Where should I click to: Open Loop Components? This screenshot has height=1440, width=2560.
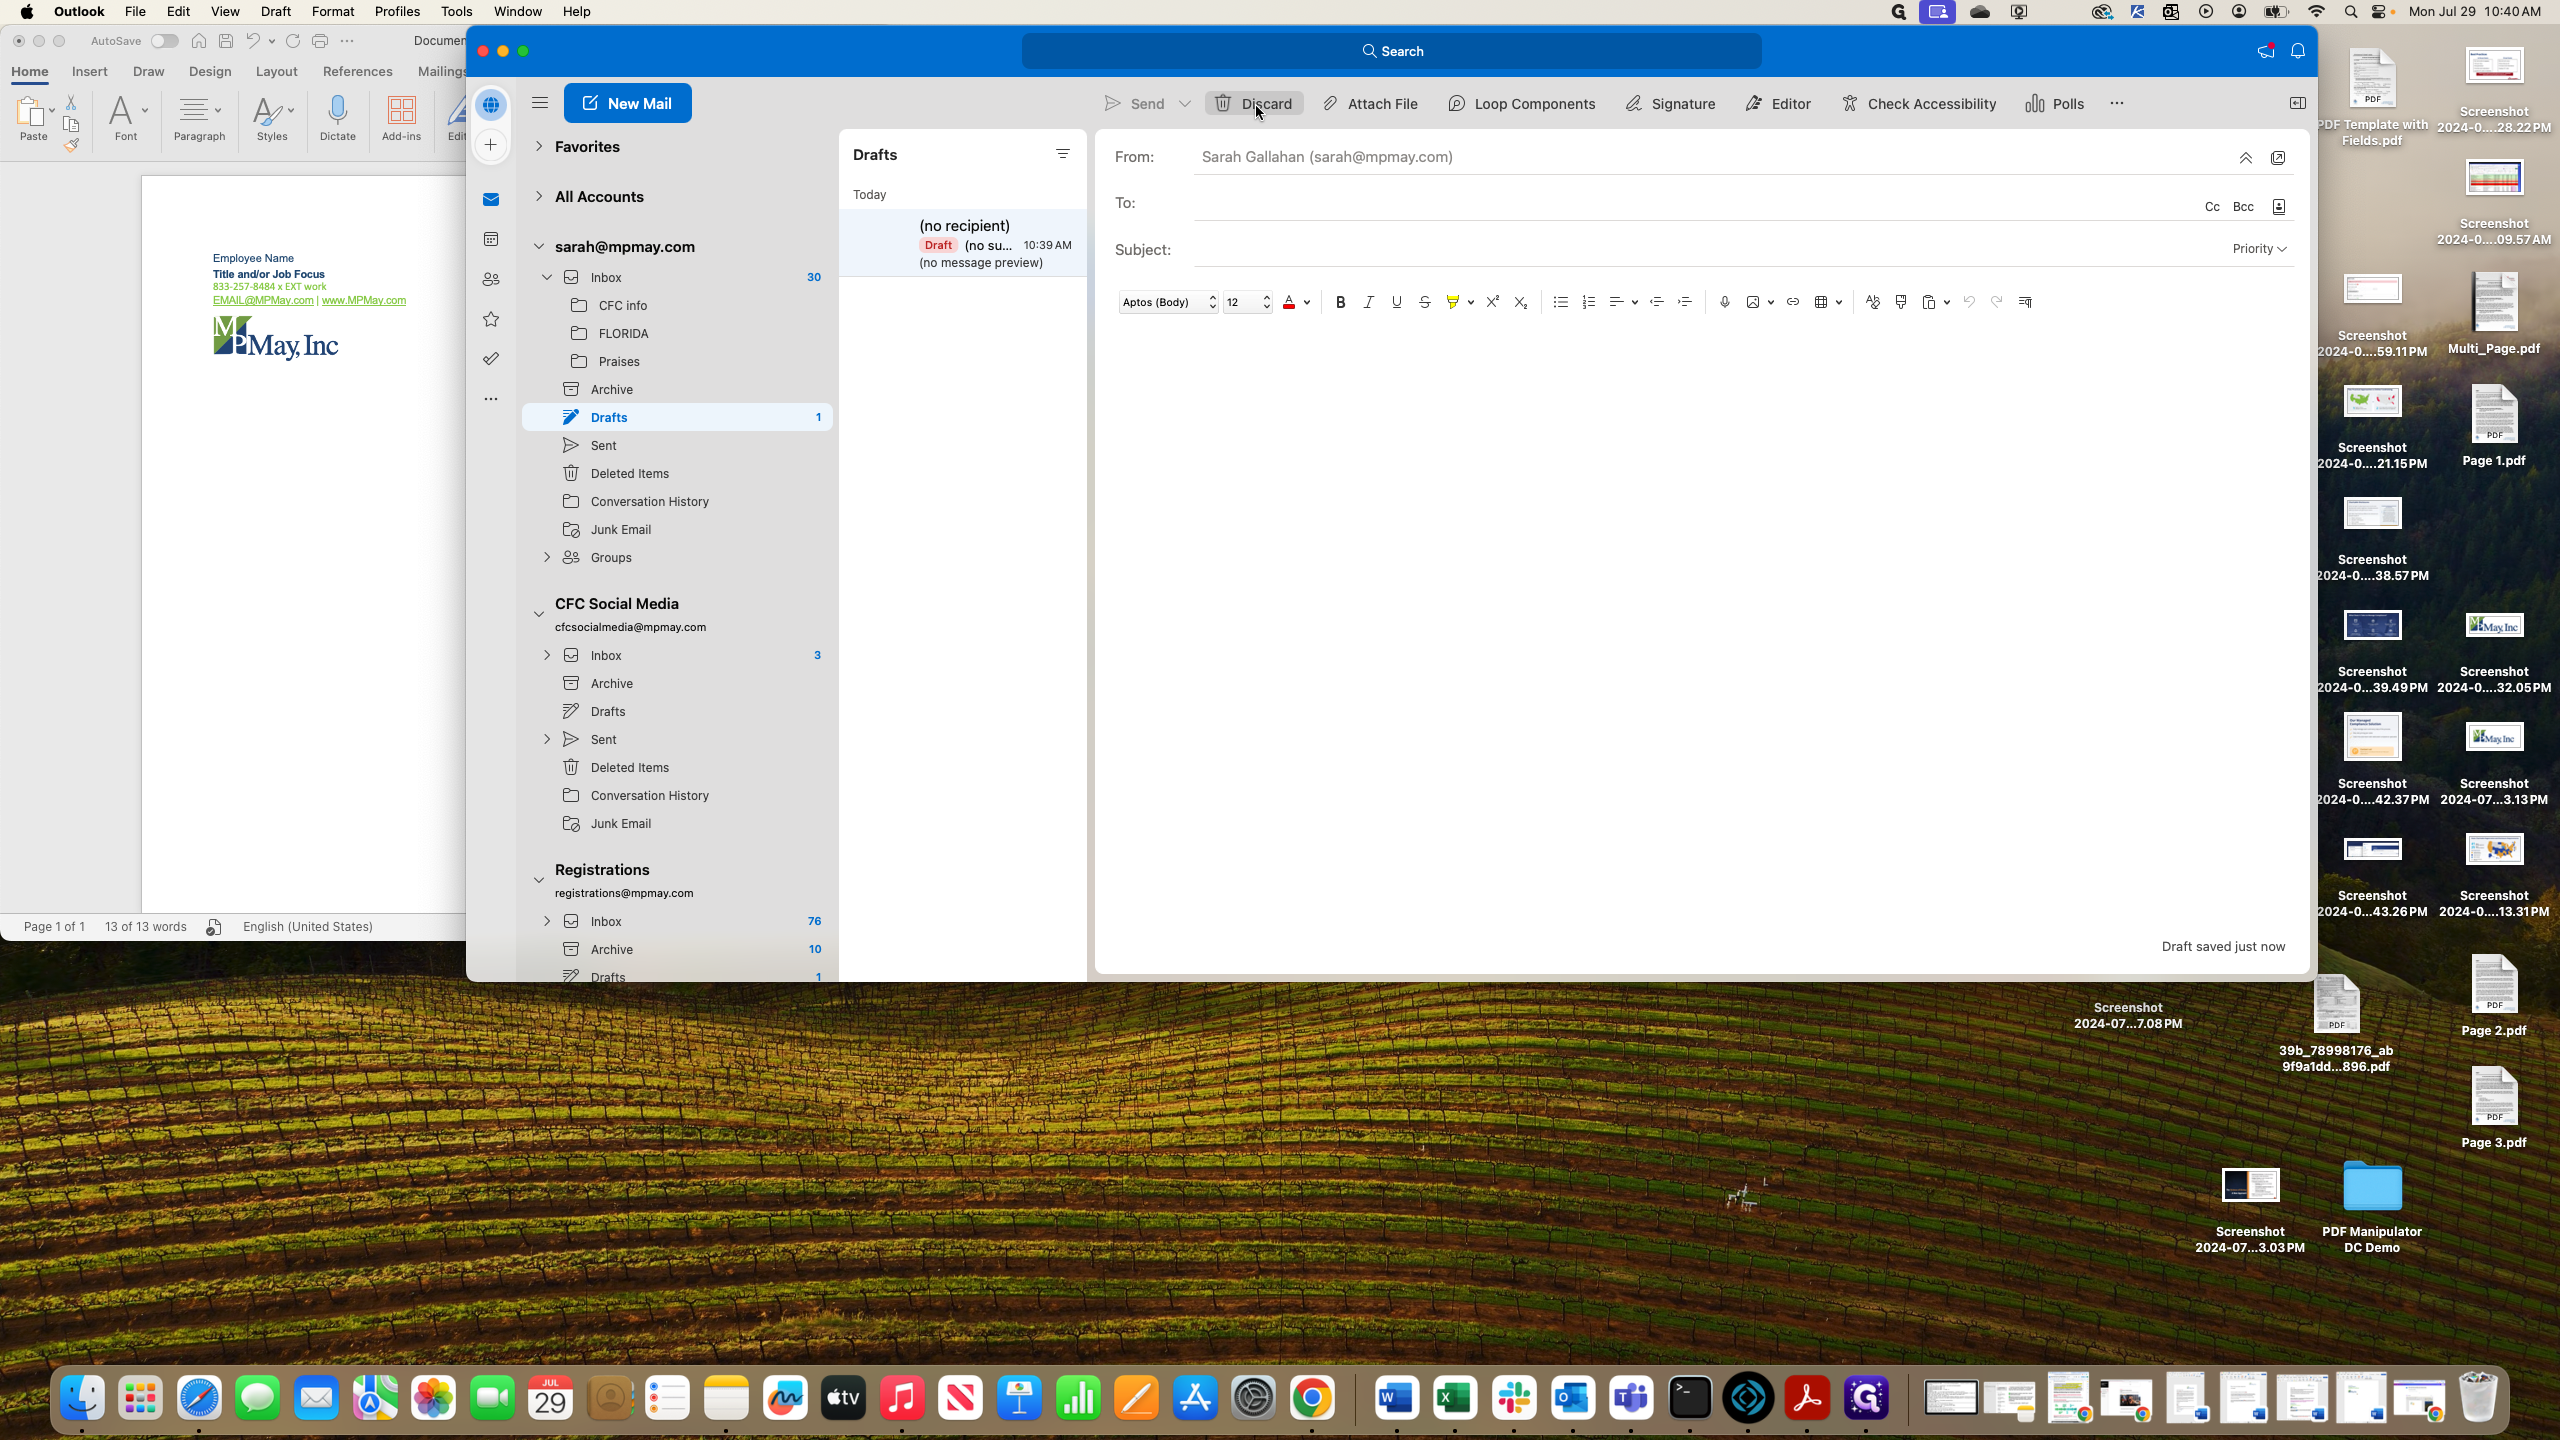pos(1521,104)
